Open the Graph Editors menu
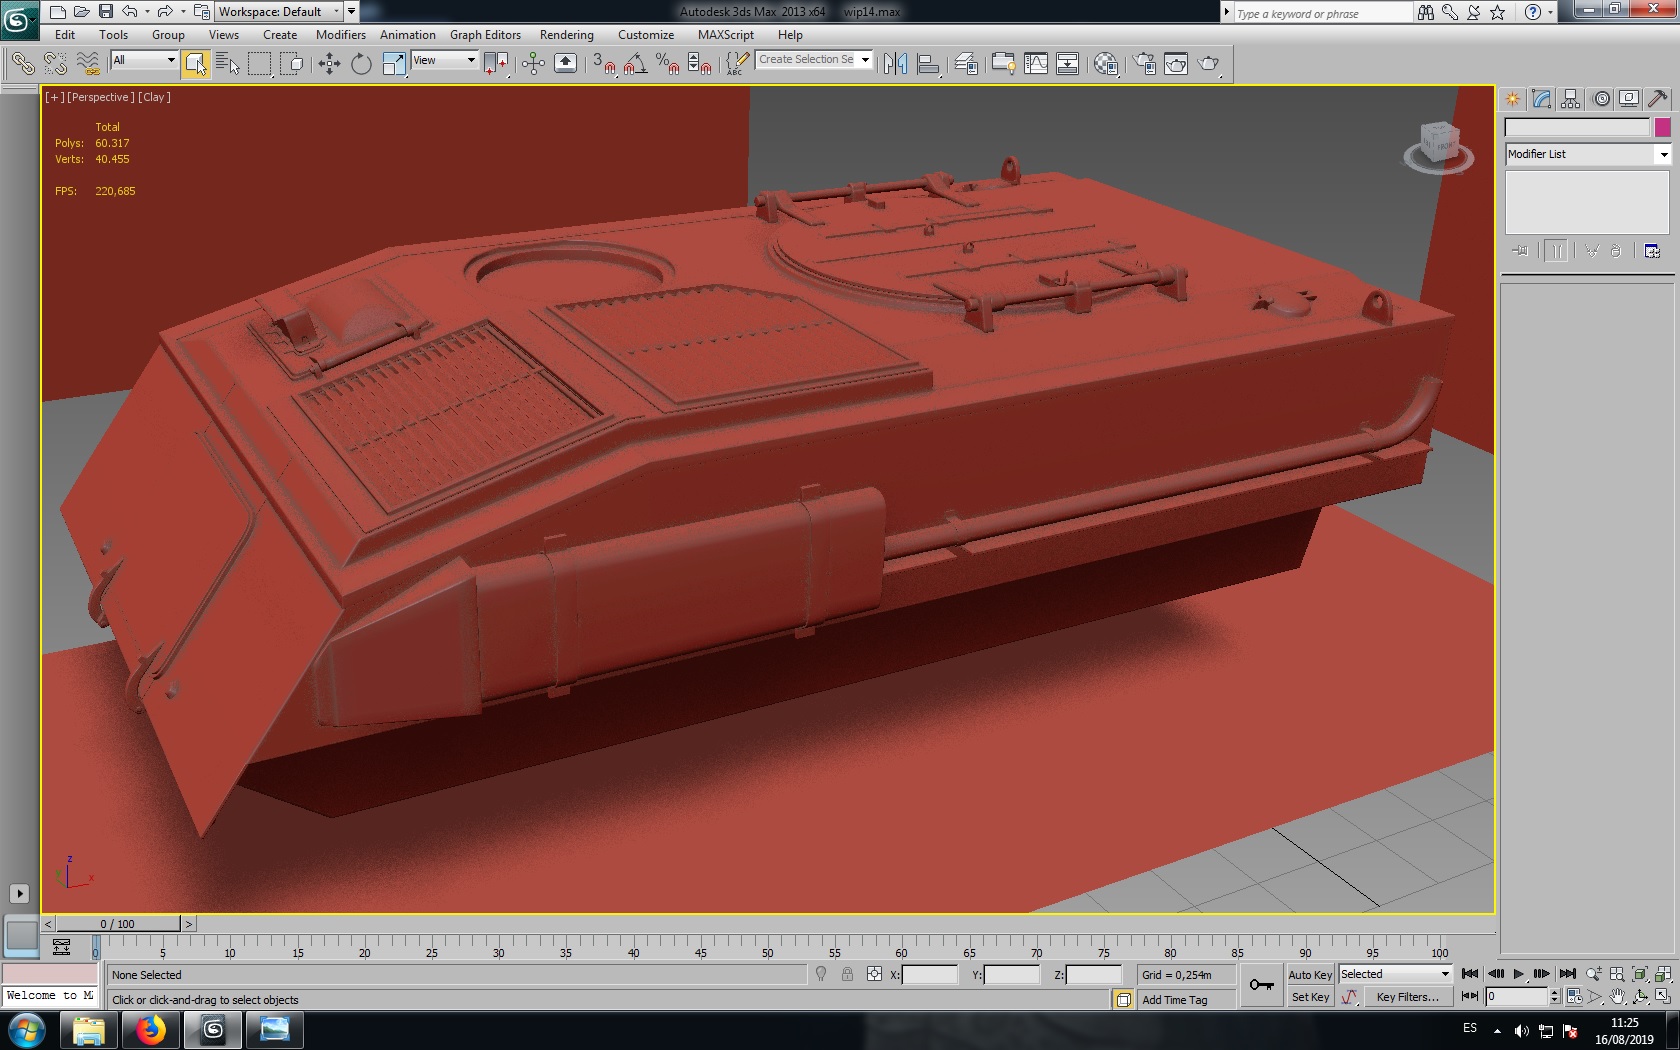1680x1050 pixels. click(x=485, y=35)
